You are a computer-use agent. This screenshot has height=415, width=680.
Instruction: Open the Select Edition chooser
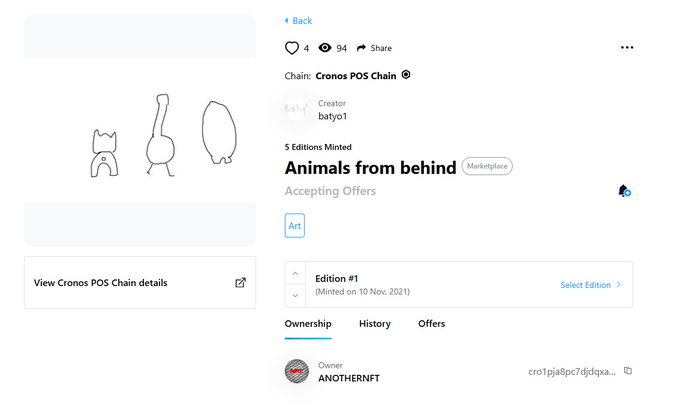click(x=591, y=285)
